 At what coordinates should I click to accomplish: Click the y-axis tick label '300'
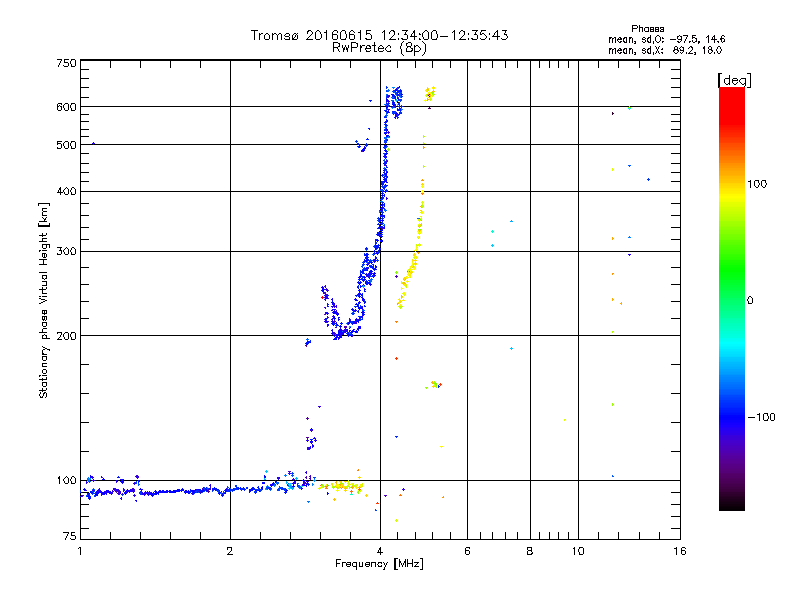coord(66,251)
